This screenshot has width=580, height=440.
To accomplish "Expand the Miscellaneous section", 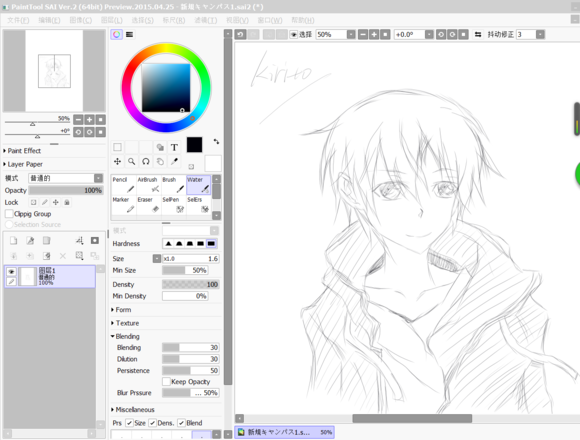I will coord(133,409).
